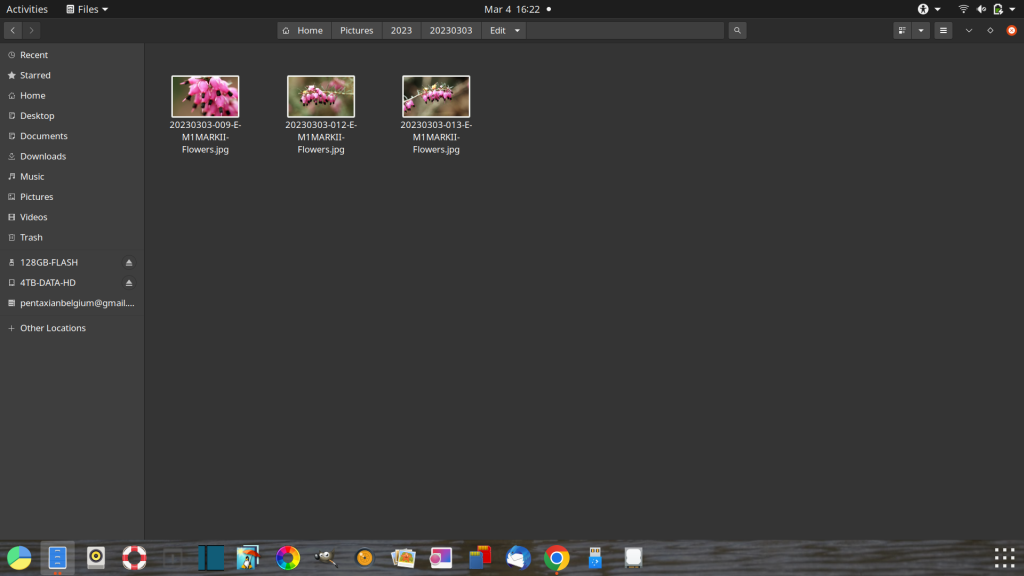Launch GIMP from the dock
1024x576 pixels.
click(326, 558)
